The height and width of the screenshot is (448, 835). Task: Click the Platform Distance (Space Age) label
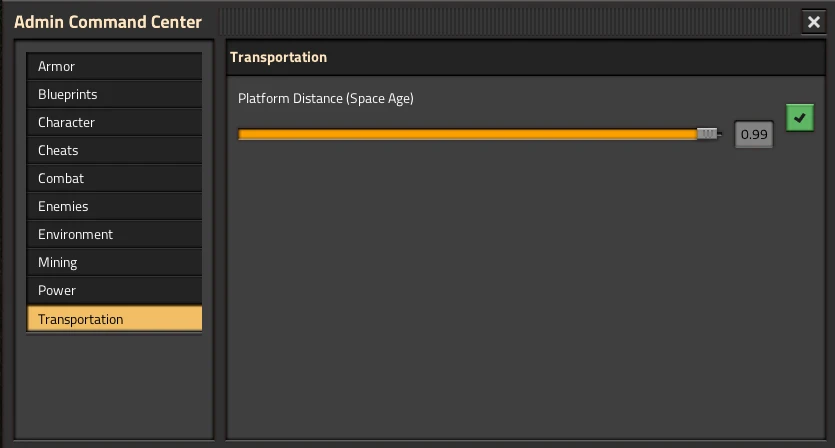[326, 98]
